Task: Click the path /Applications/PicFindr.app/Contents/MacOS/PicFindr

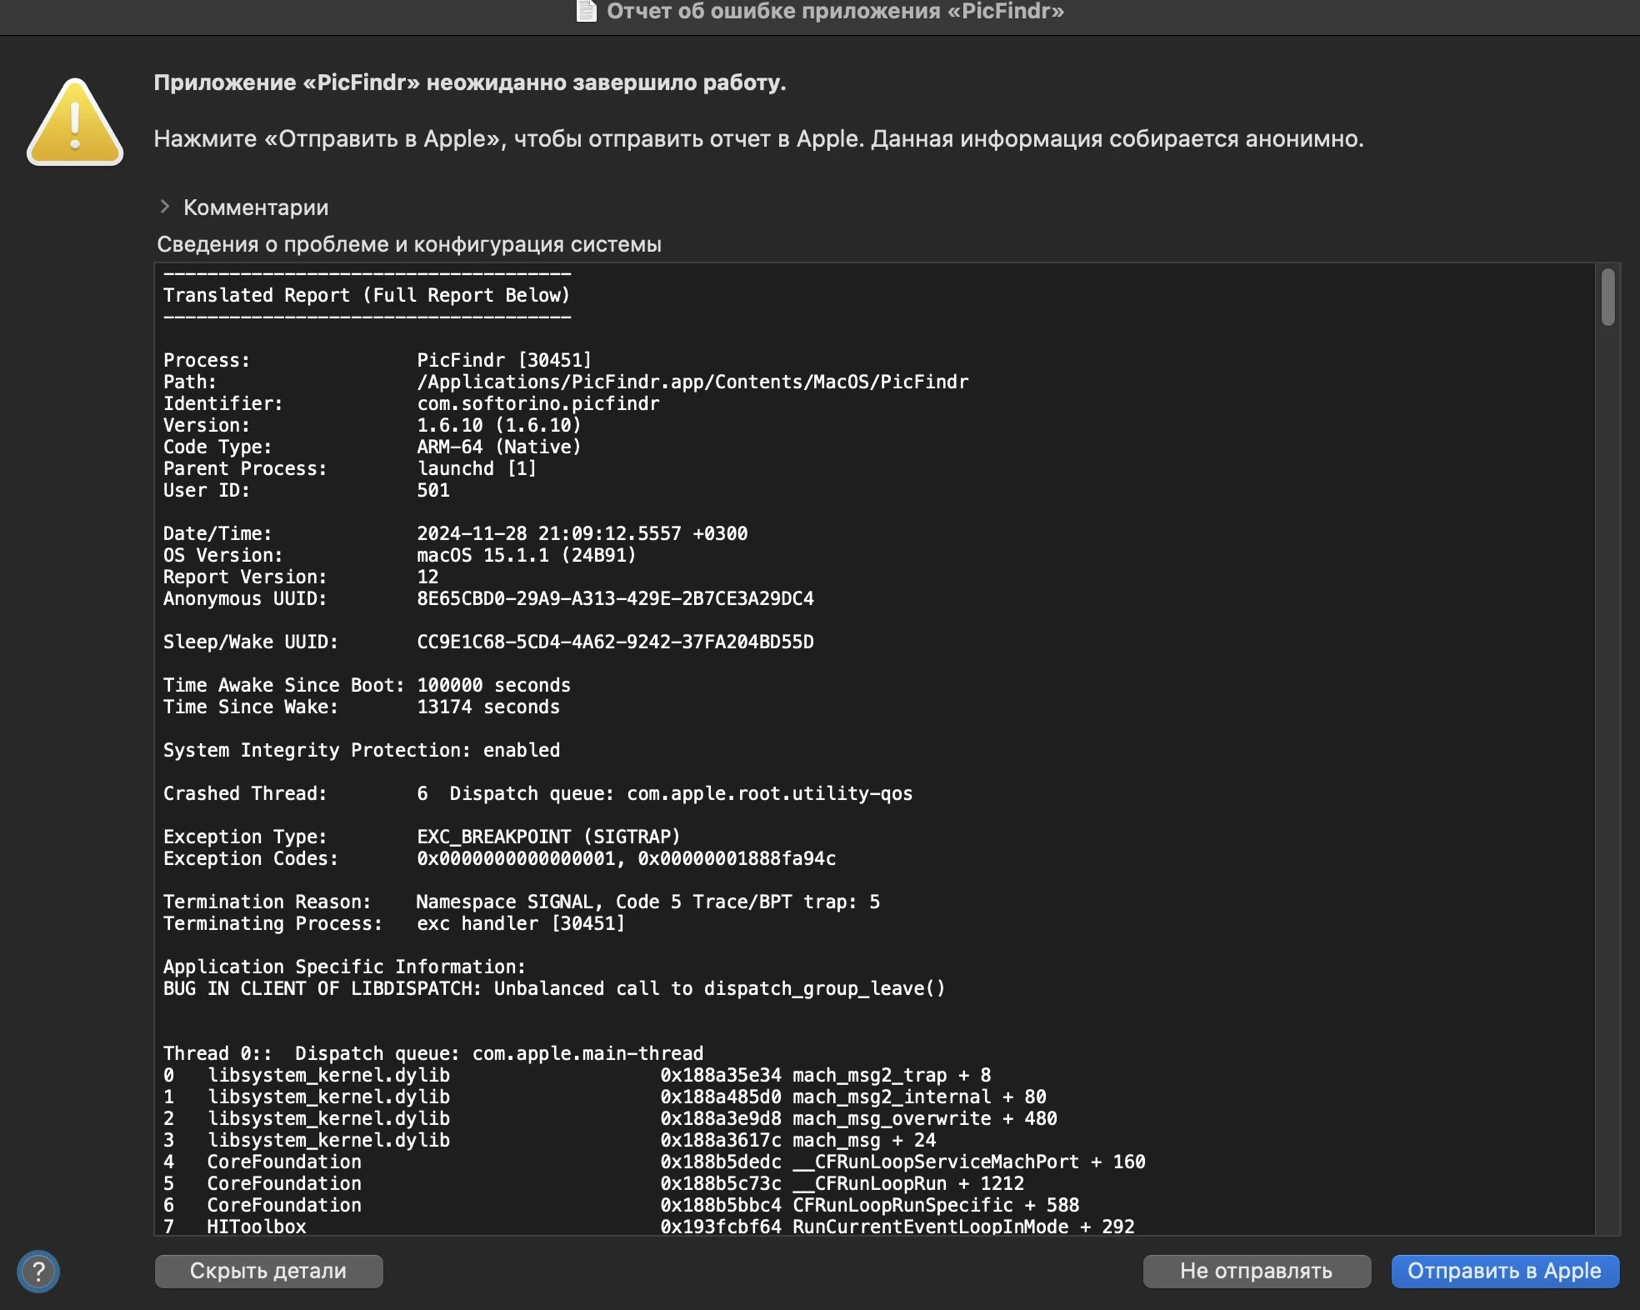Action: pyautogui.click(x=692, y=382)
